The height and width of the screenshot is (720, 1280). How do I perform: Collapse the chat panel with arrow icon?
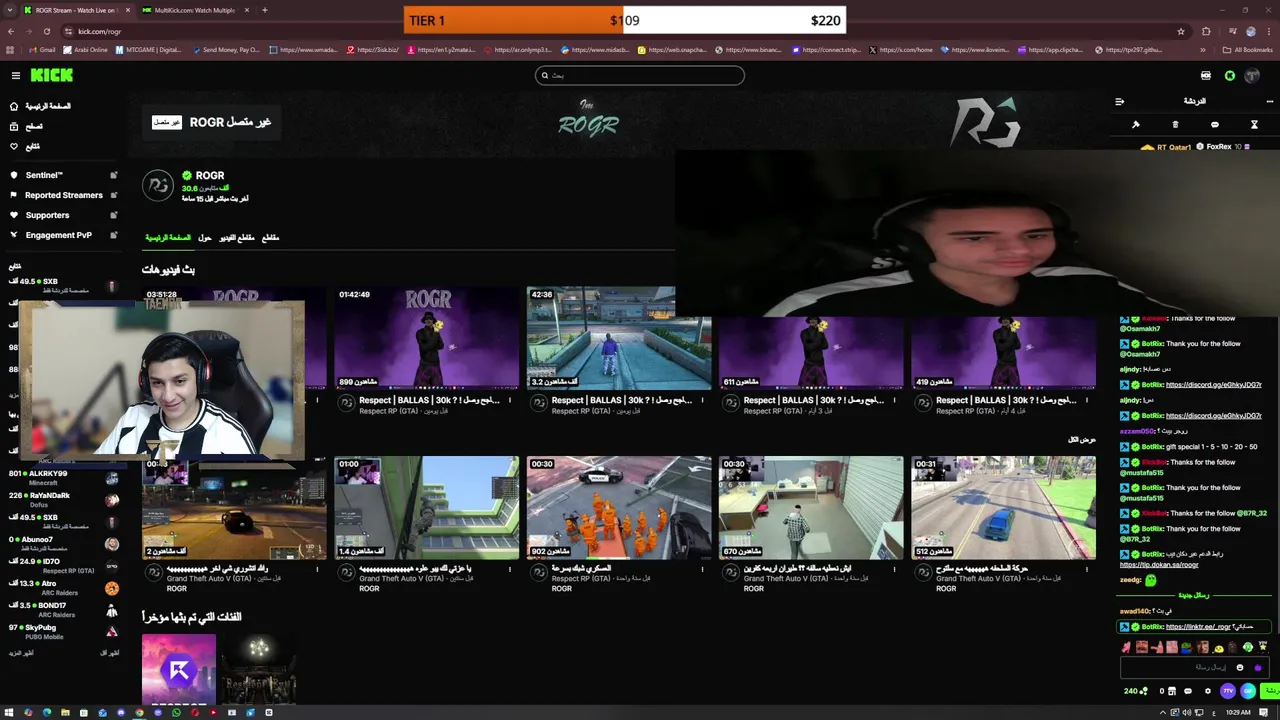tap(1119, 101)
